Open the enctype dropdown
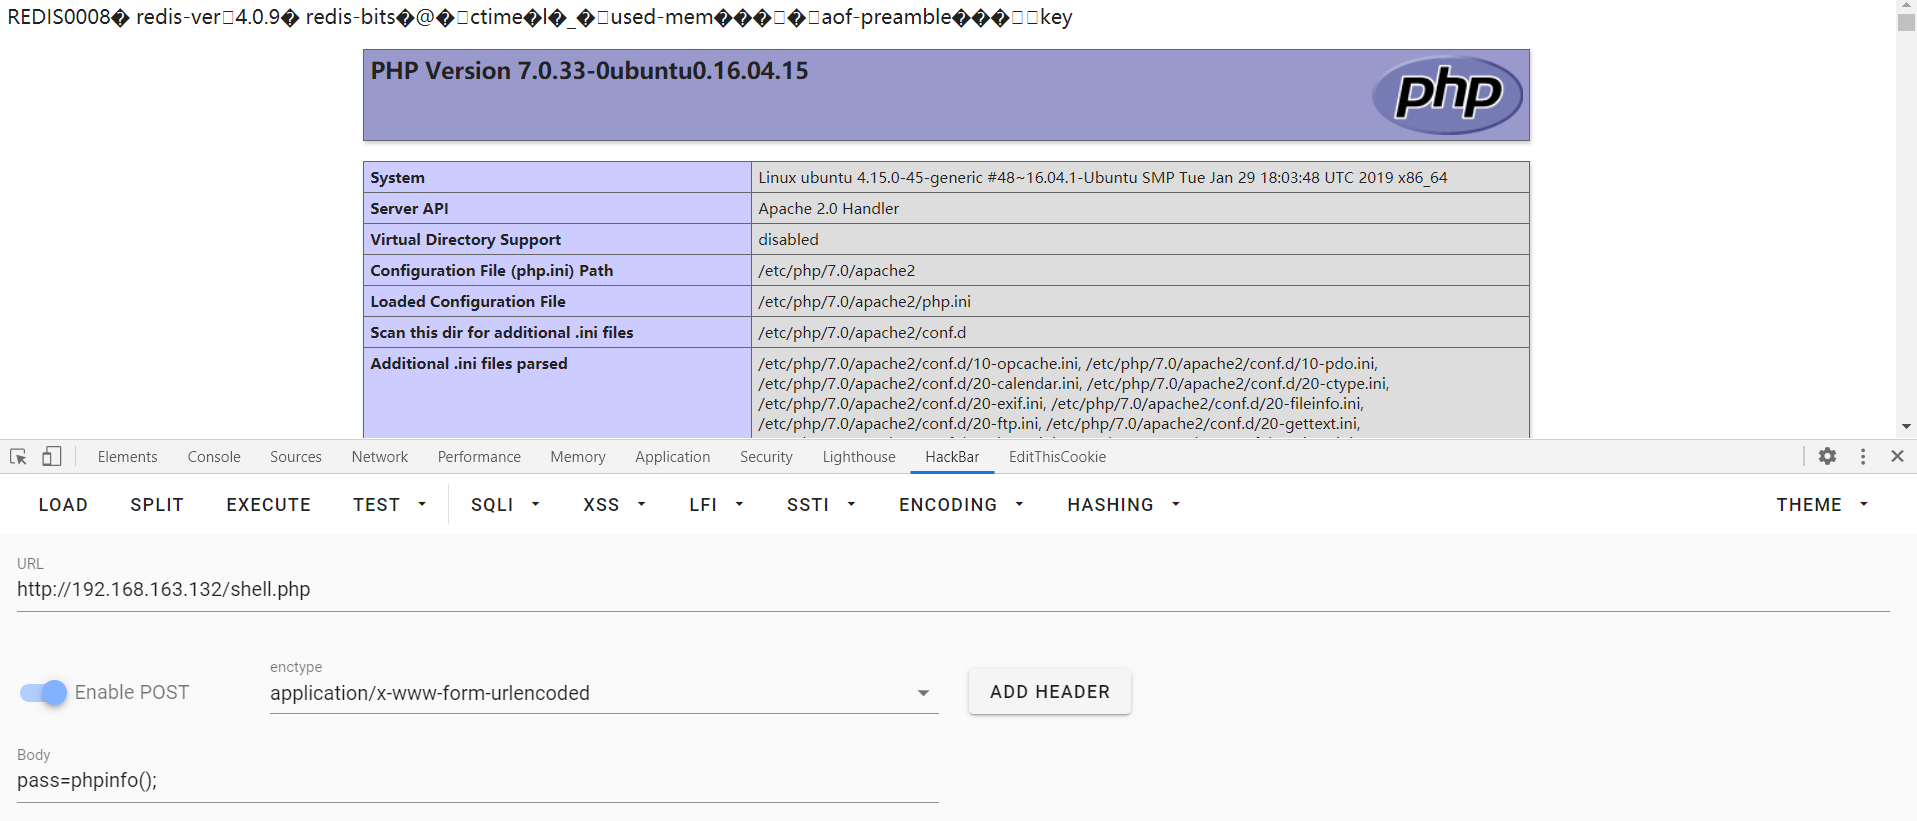 (604, 693)
